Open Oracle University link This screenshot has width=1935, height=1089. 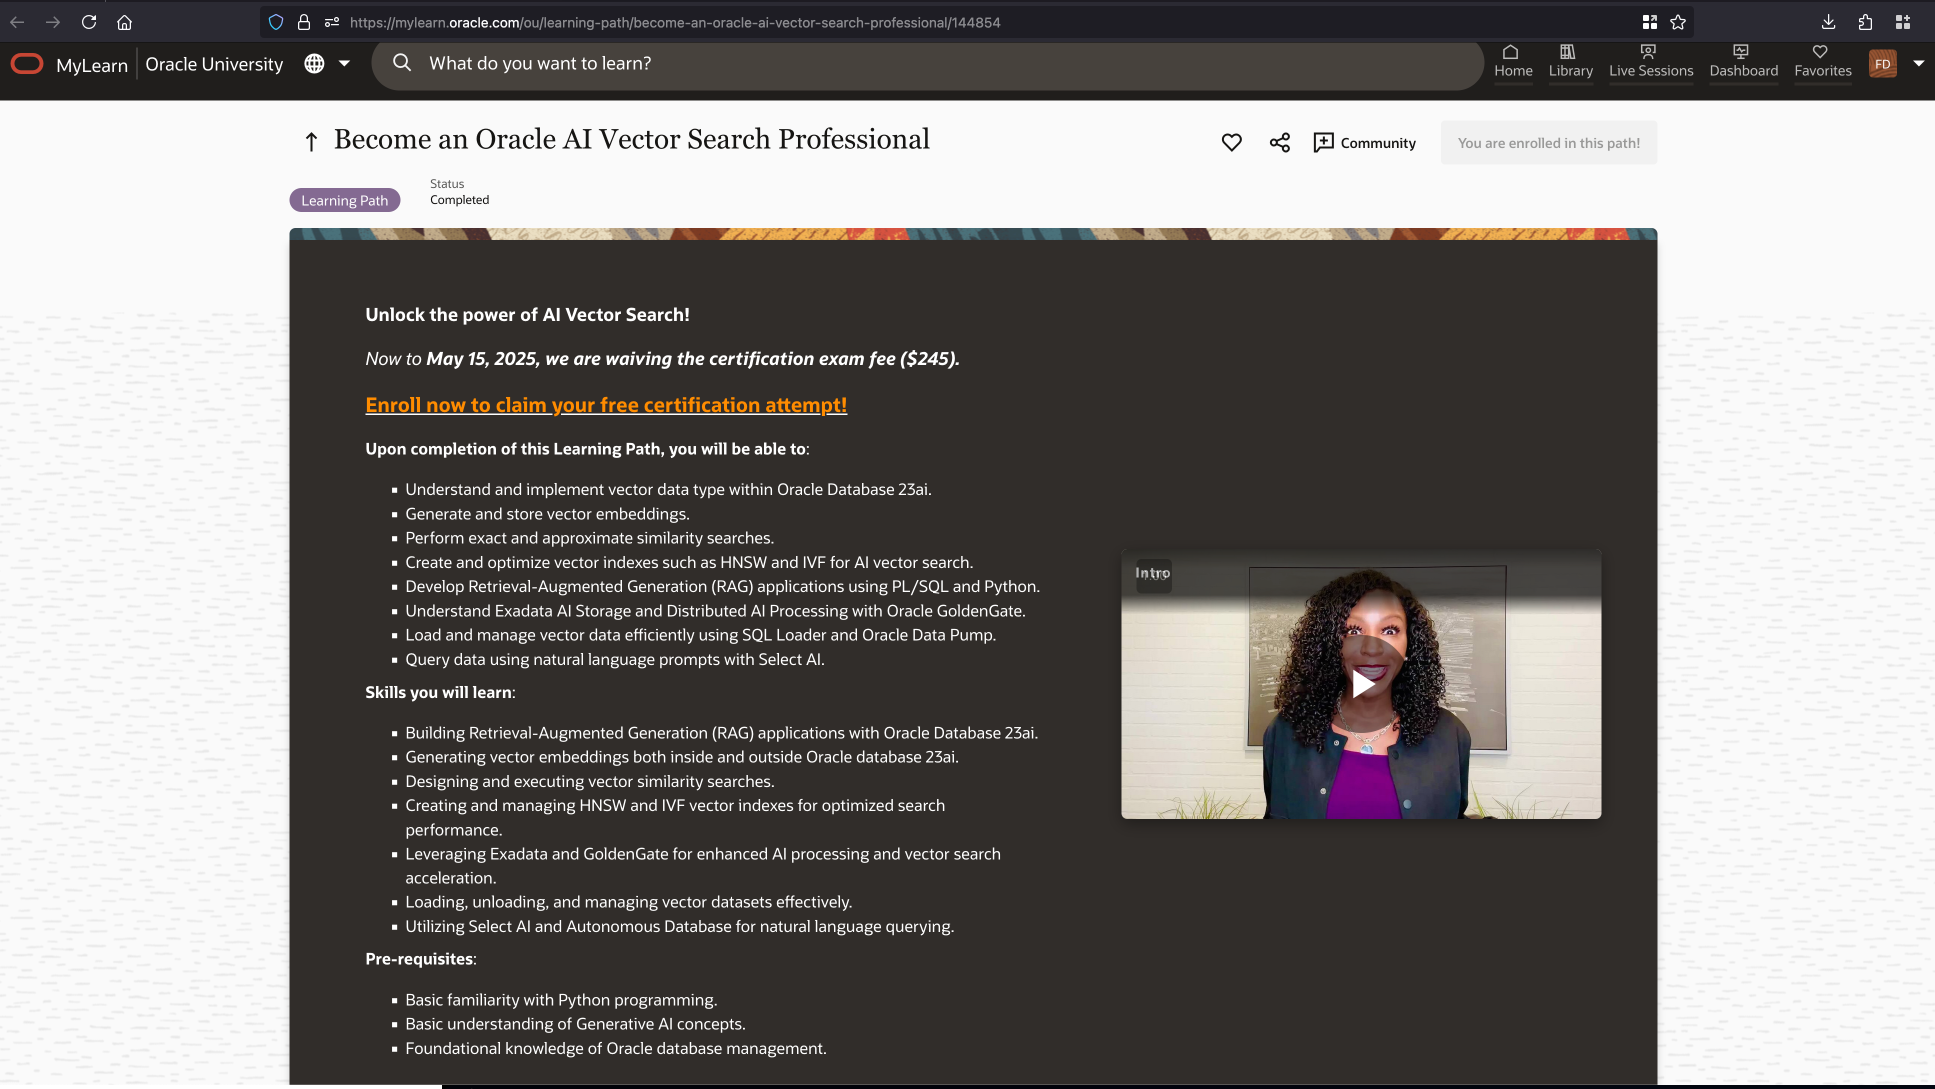coord(214,64)
